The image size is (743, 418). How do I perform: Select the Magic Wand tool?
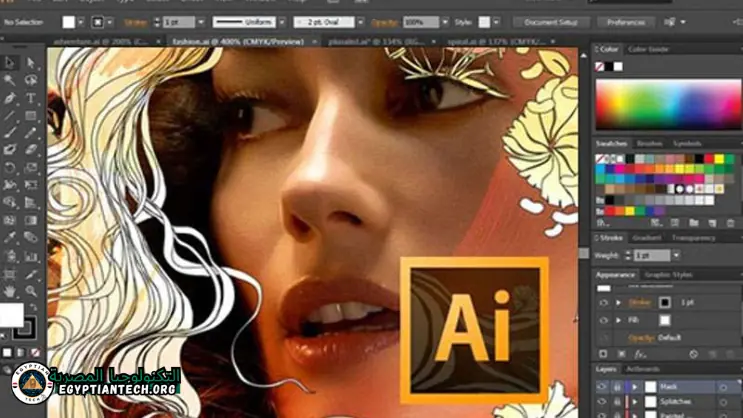pos(9,80)
